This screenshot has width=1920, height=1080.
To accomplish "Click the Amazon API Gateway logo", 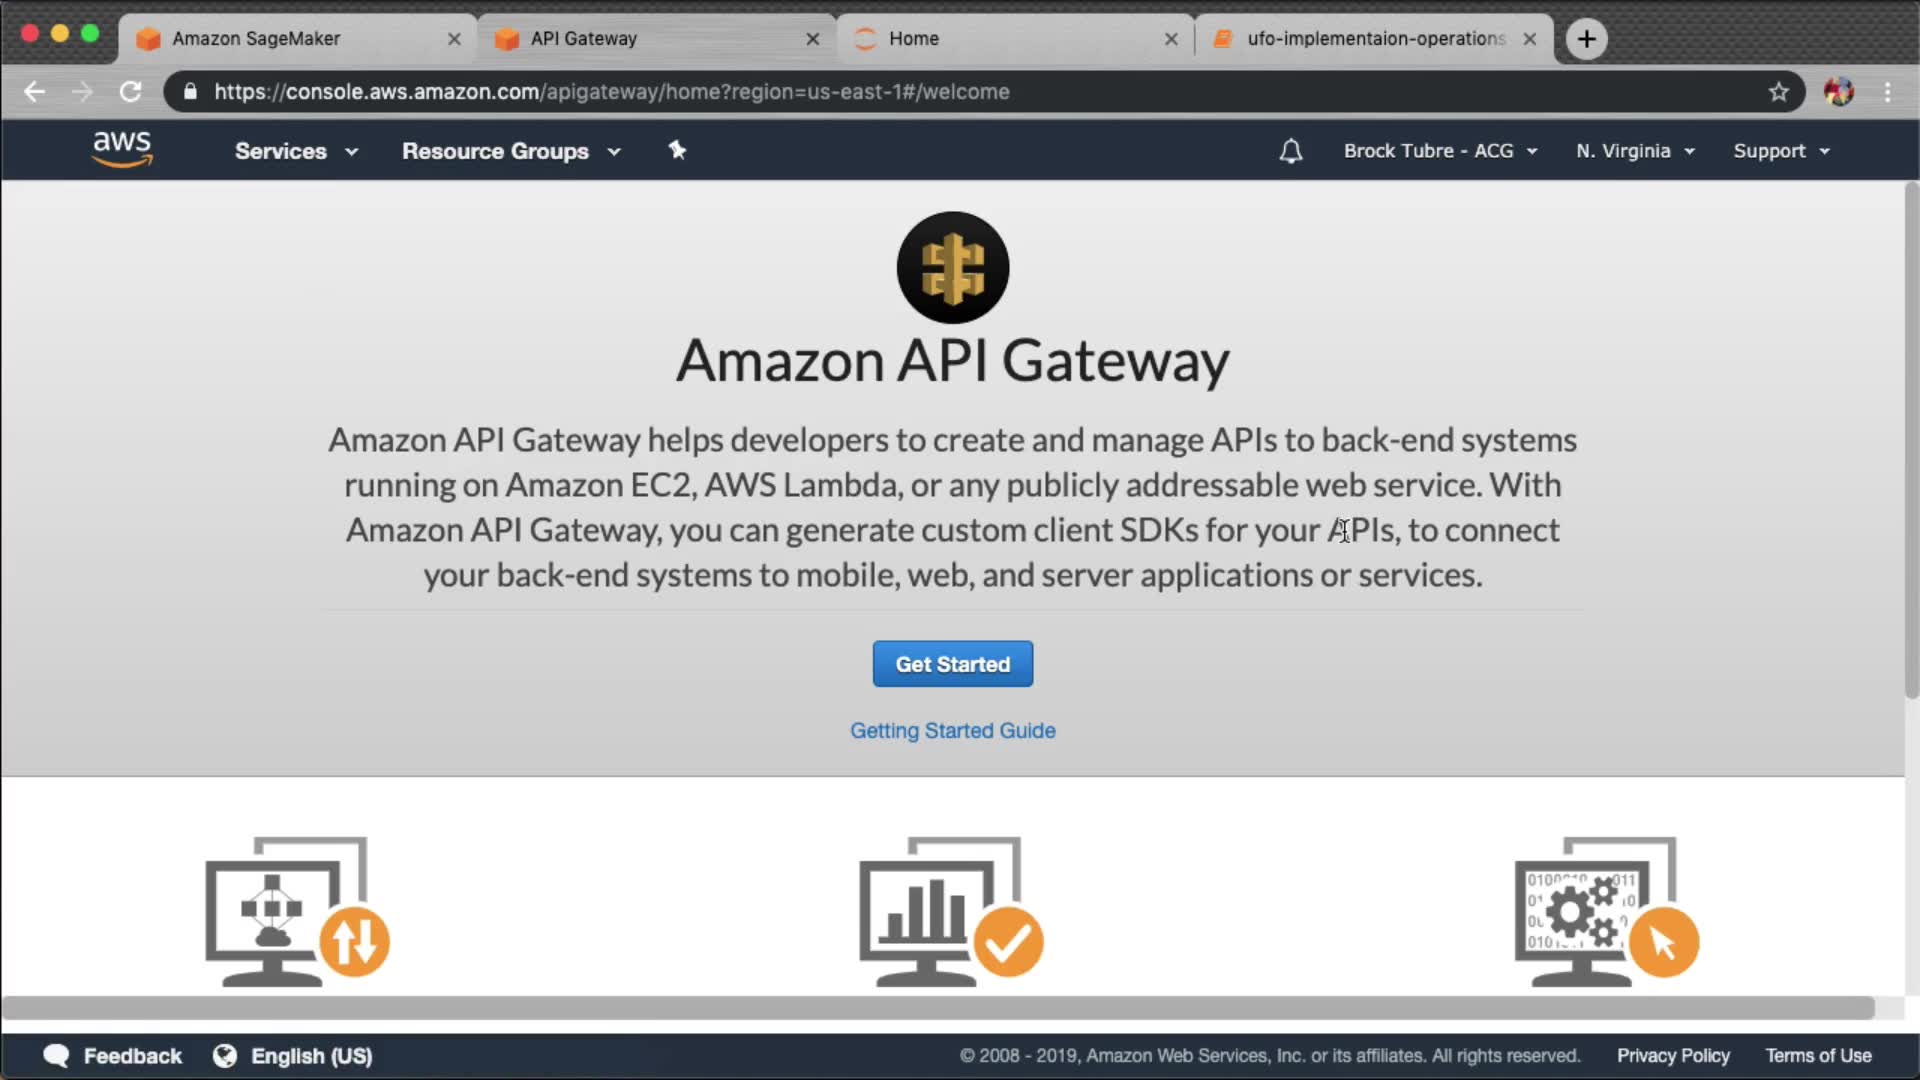I will 952,267.
